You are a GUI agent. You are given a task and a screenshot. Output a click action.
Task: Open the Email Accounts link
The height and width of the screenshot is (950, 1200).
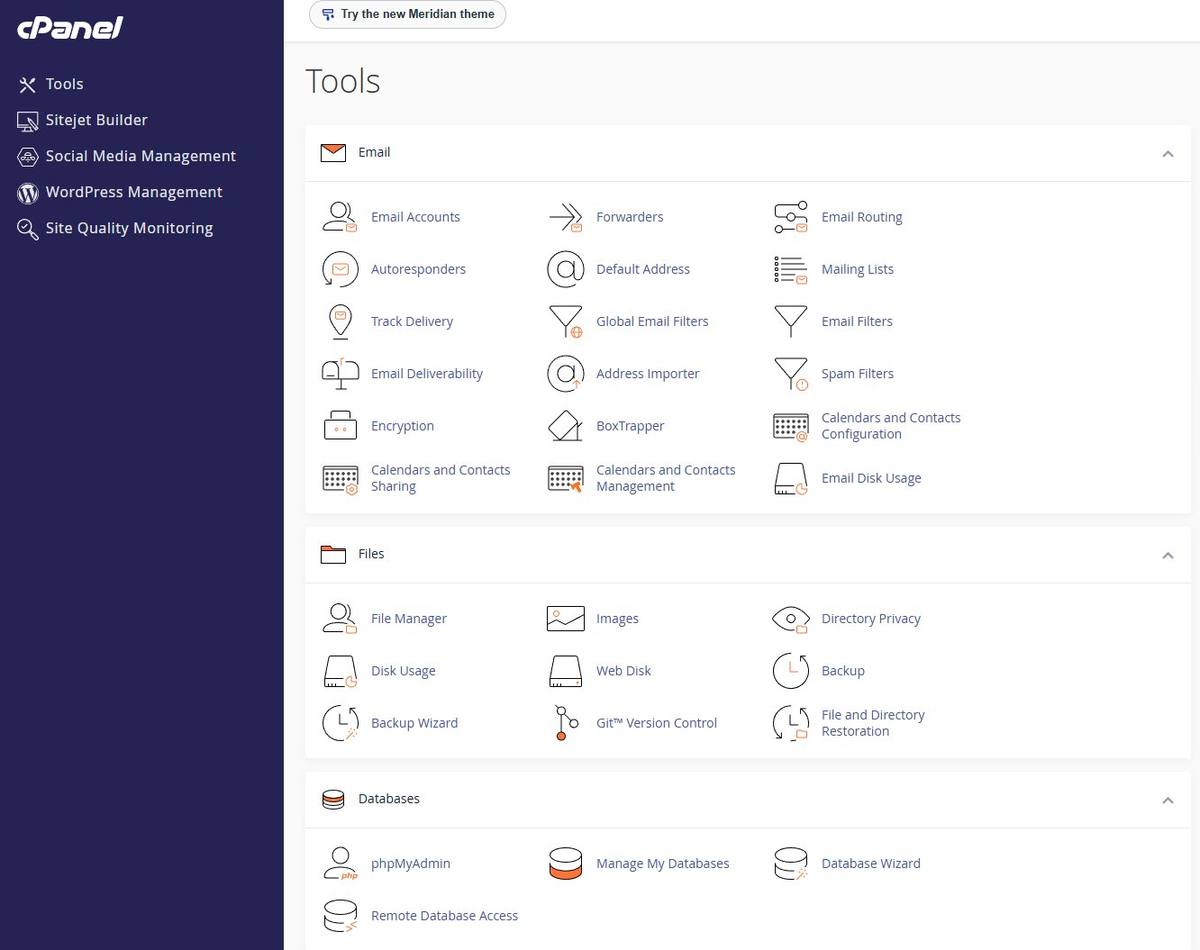tap(415, 217)
